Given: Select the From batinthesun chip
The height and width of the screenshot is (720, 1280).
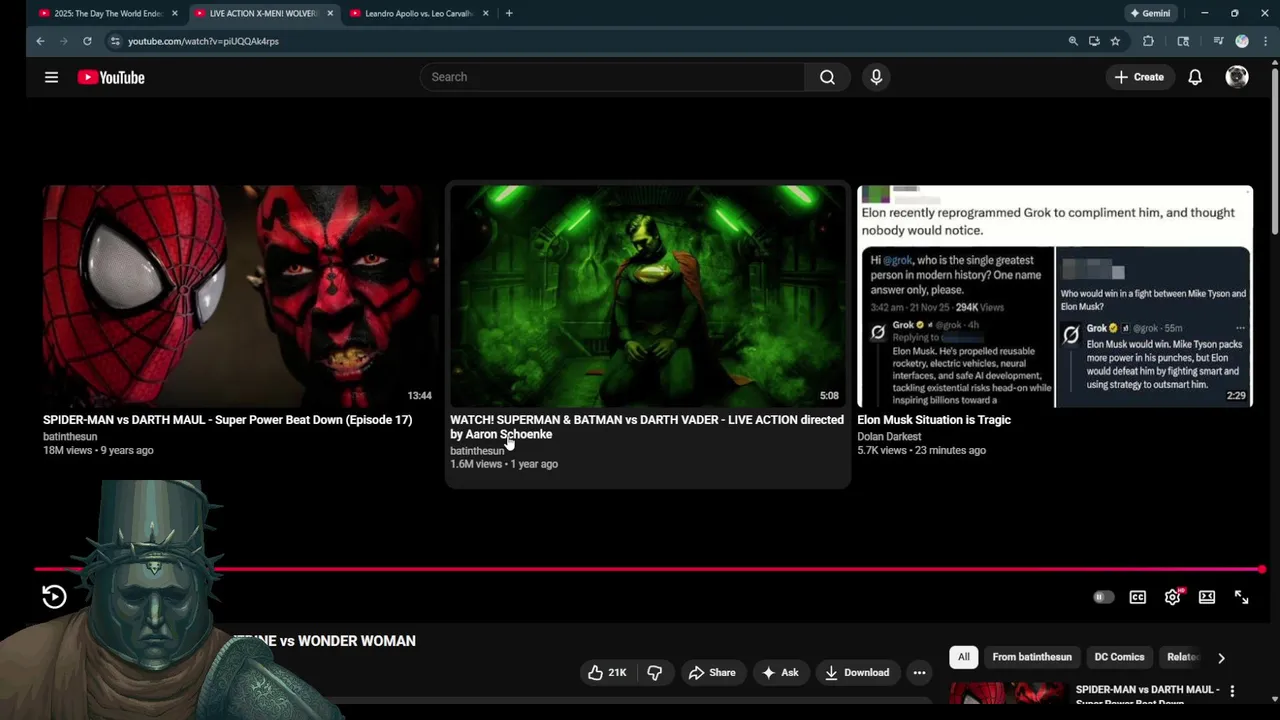Looking at the screenshot, I should [x=1032, y=657].
